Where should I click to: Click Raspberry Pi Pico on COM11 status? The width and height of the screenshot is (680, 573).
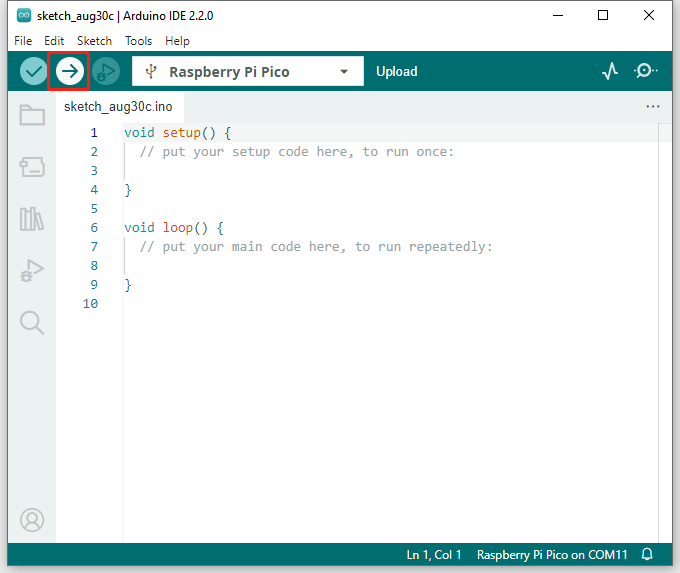coord(552,555)
